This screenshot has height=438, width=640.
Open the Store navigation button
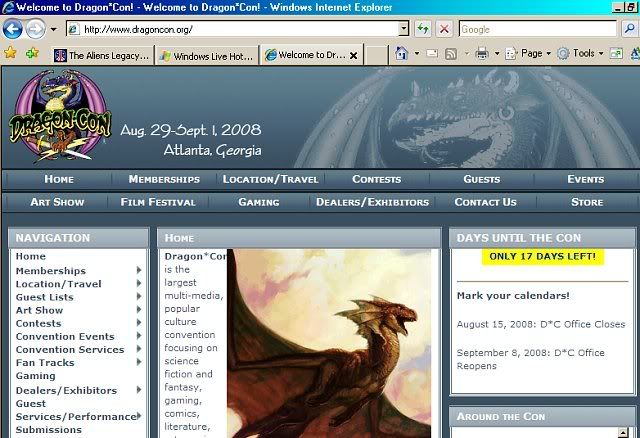pos(587,202)
